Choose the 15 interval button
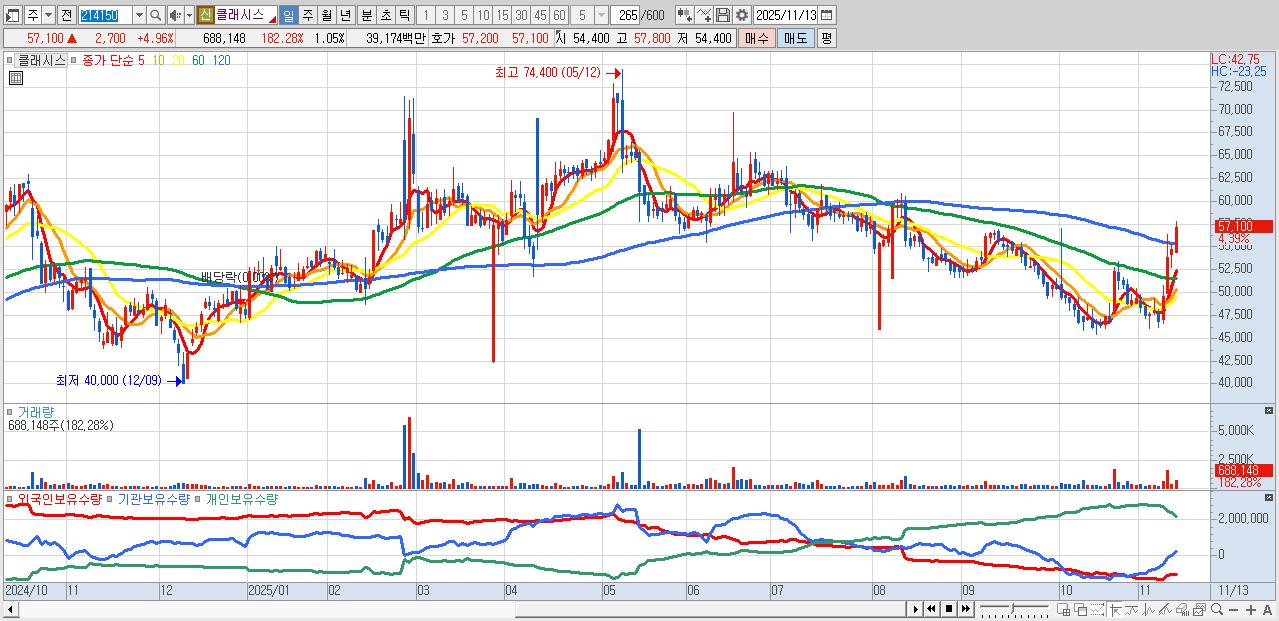Viewport: 1279px width, 621px height. 502,15
